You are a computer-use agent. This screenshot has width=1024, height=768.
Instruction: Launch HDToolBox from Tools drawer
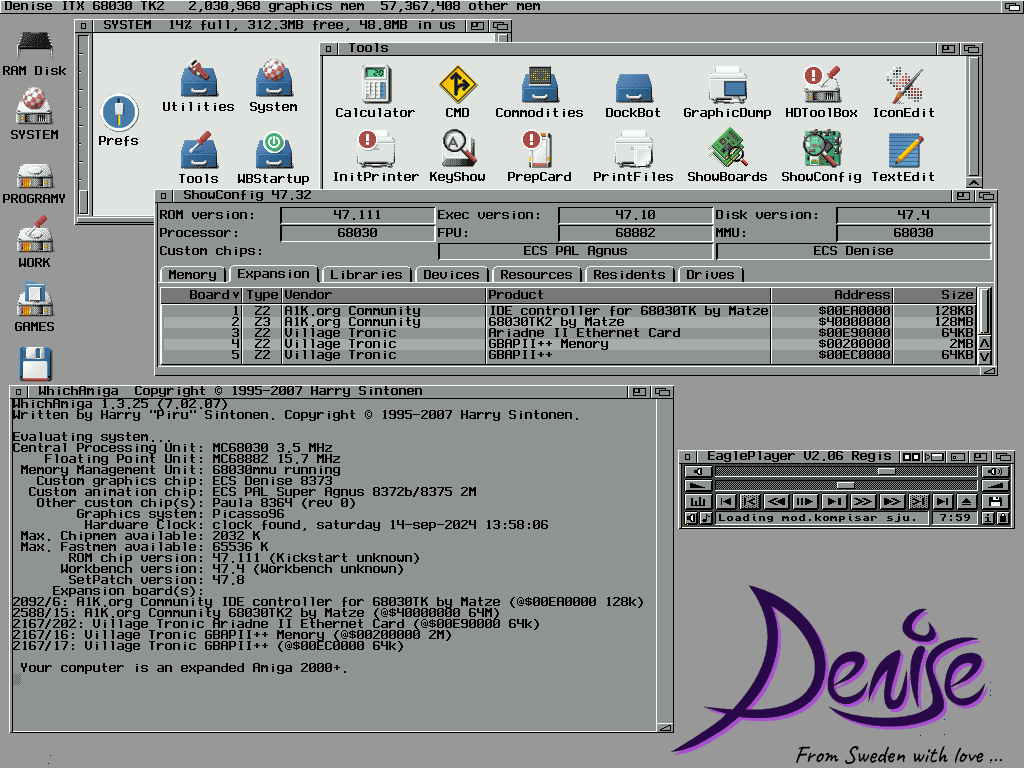click(820, 86)
